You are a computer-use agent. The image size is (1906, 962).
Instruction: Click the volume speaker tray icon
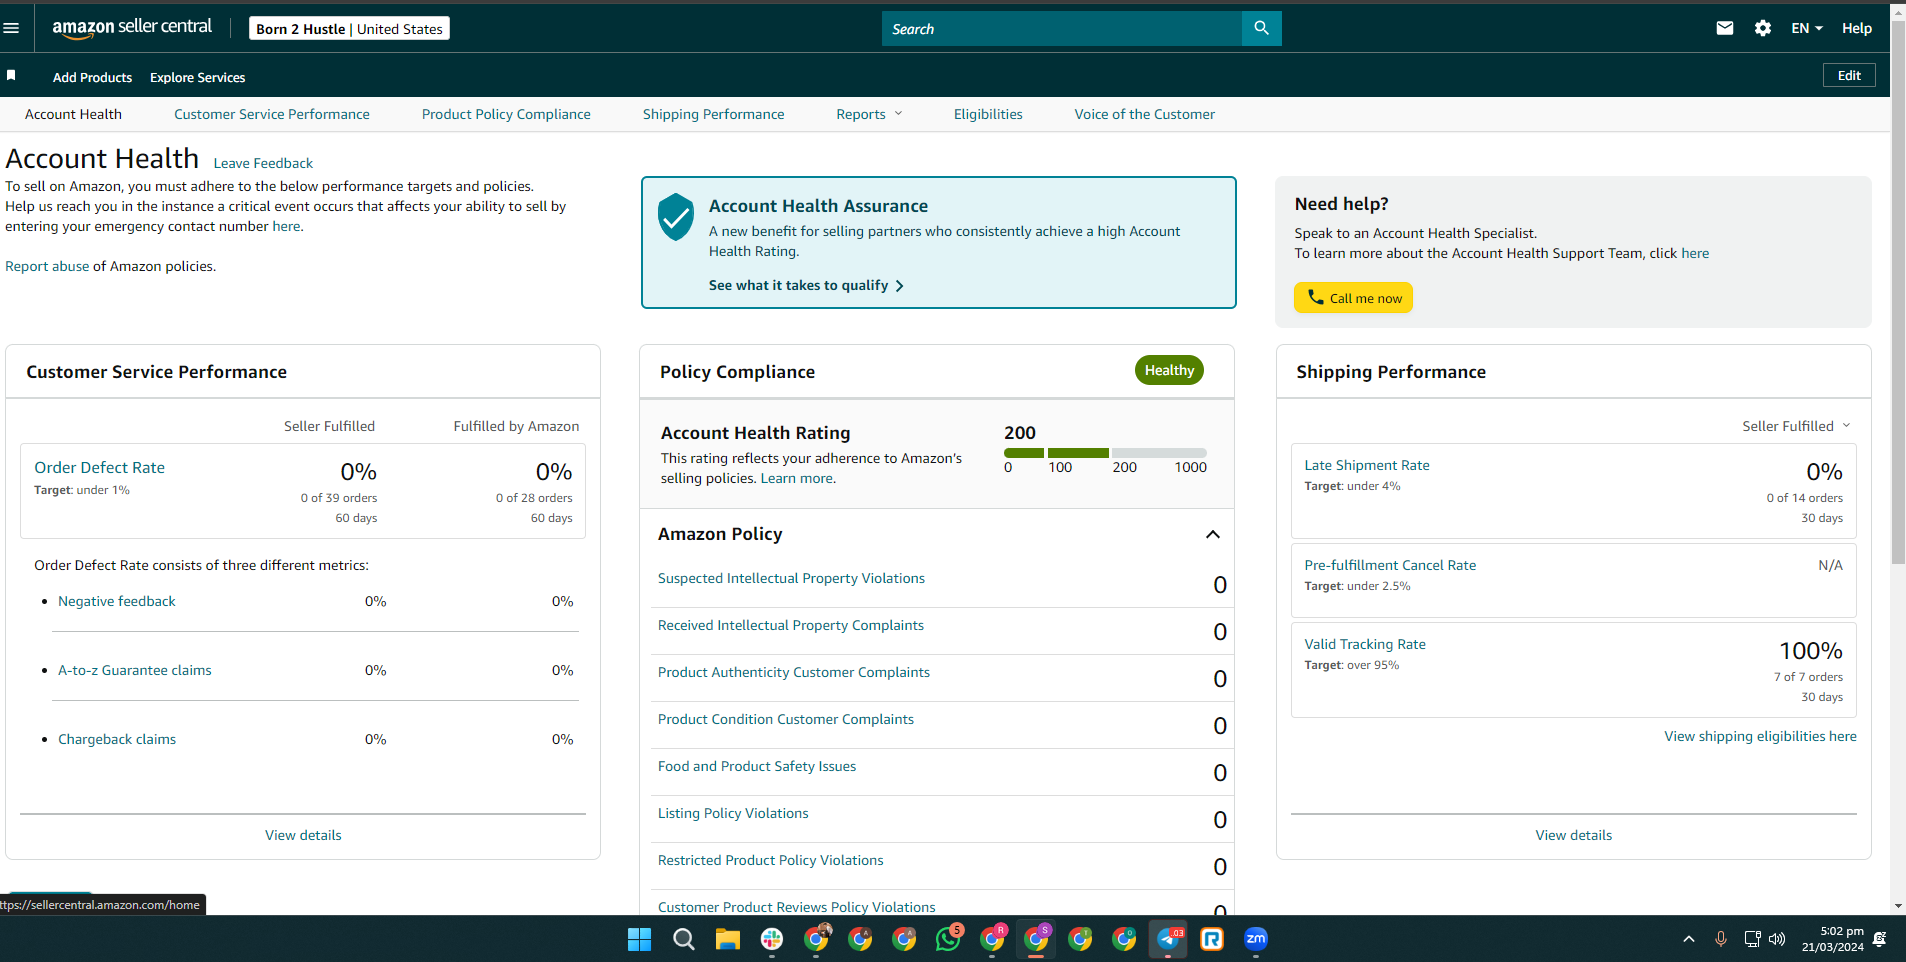click(1777, 939)
